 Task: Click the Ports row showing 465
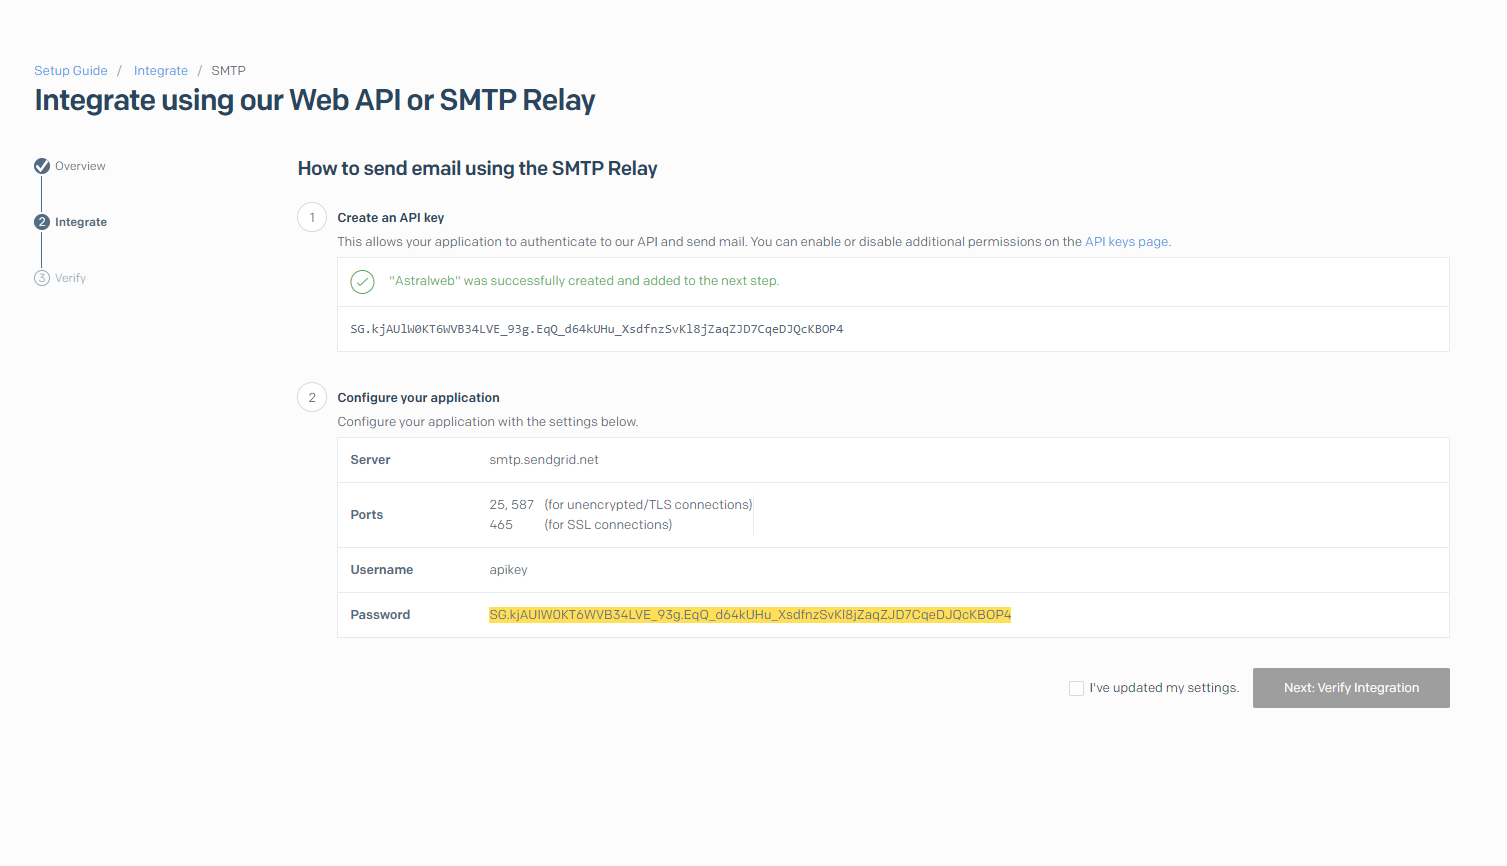(501, 524)
